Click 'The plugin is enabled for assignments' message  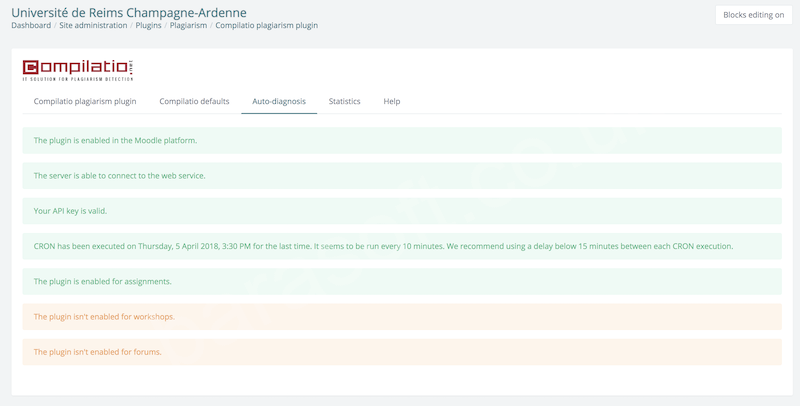[402, 281]
